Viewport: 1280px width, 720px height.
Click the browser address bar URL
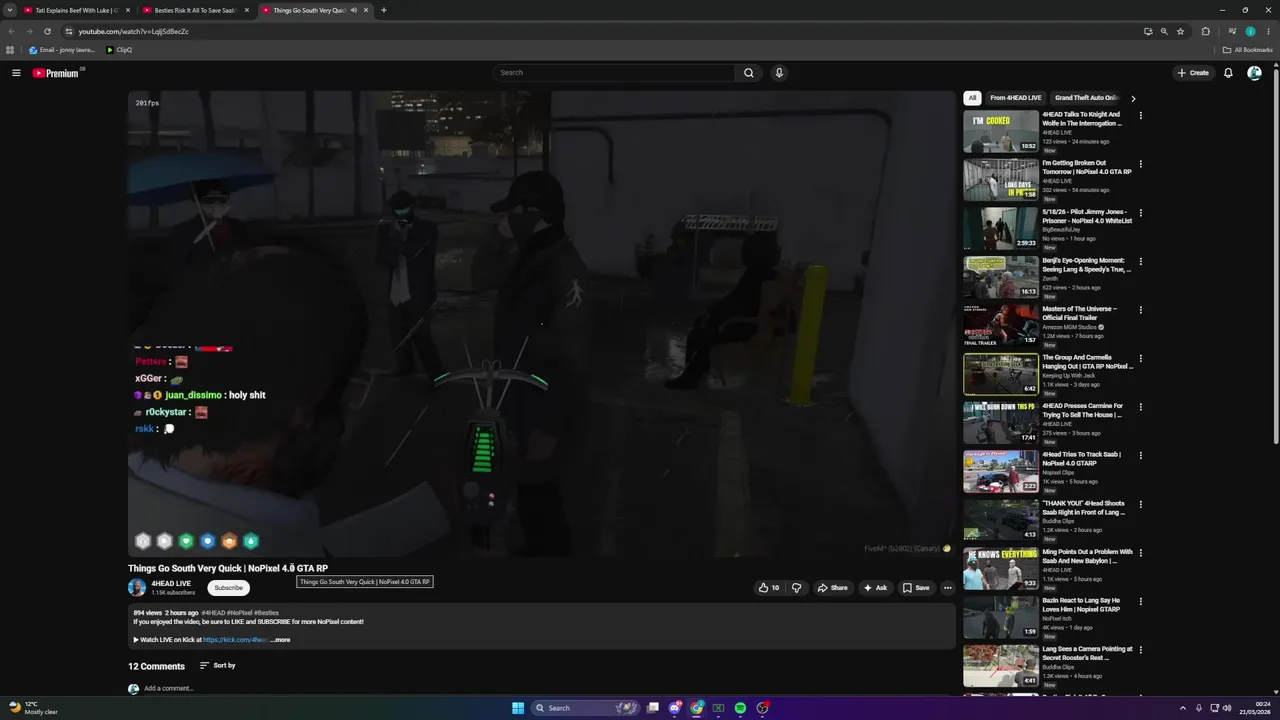click(133, 31)
